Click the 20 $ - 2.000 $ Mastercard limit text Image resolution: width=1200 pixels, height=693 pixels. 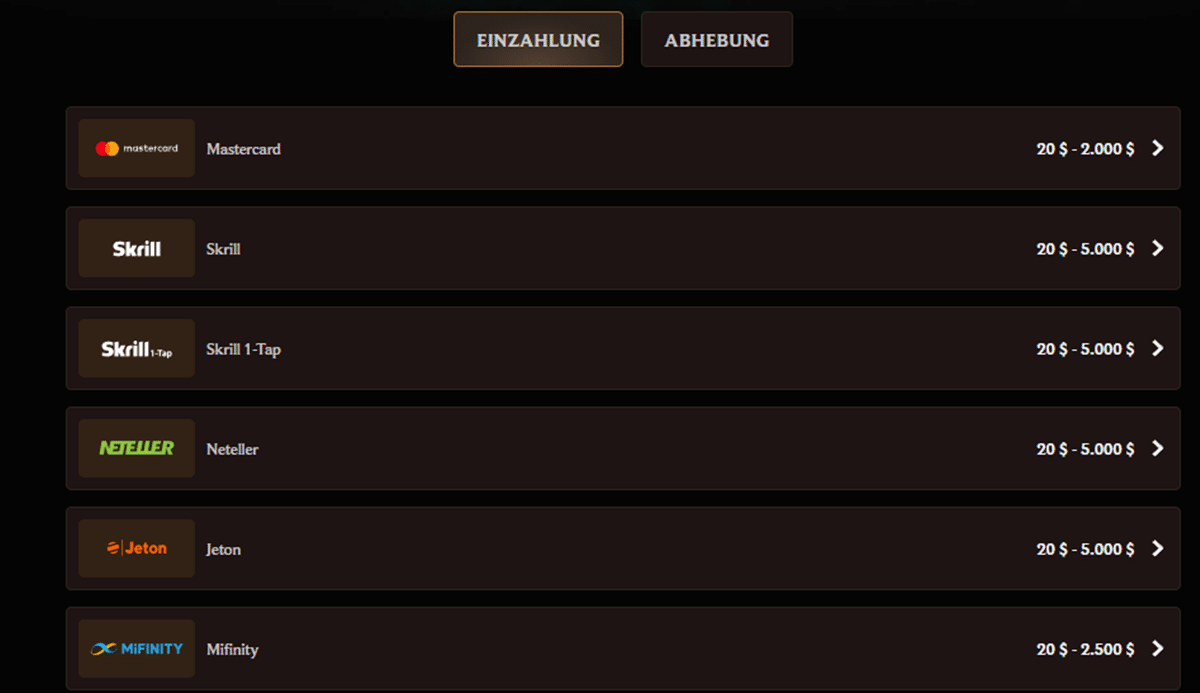[x=1084, y=148]
